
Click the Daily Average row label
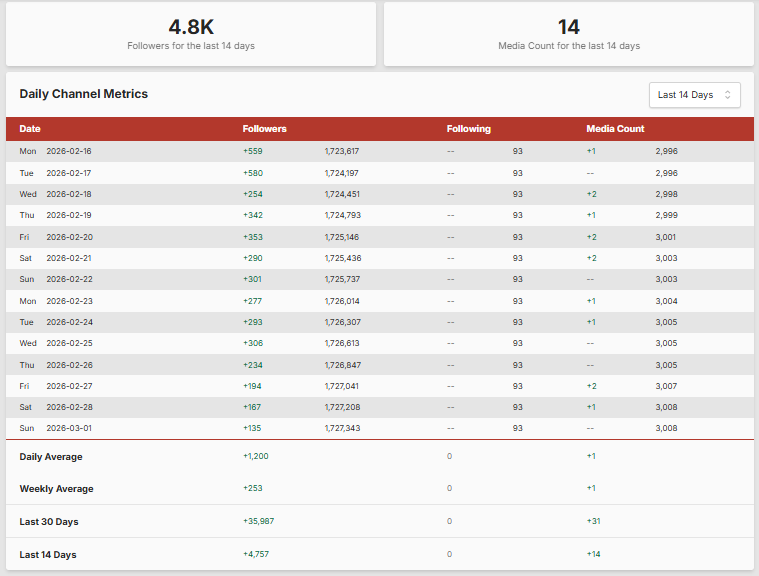pos(51,457)
